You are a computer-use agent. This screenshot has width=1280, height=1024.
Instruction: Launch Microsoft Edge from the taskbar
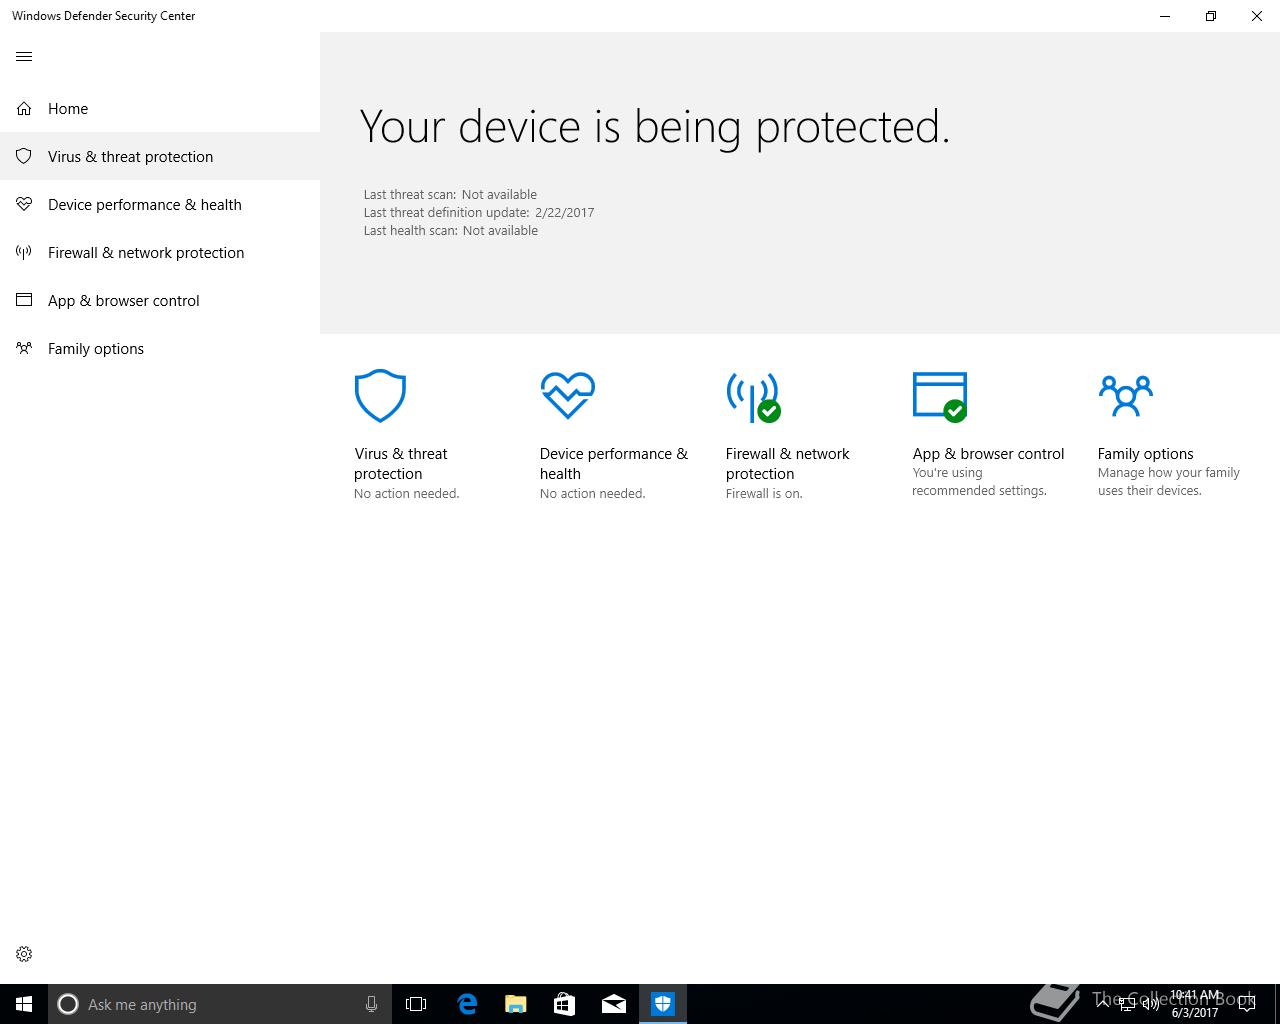point(467,1004)
